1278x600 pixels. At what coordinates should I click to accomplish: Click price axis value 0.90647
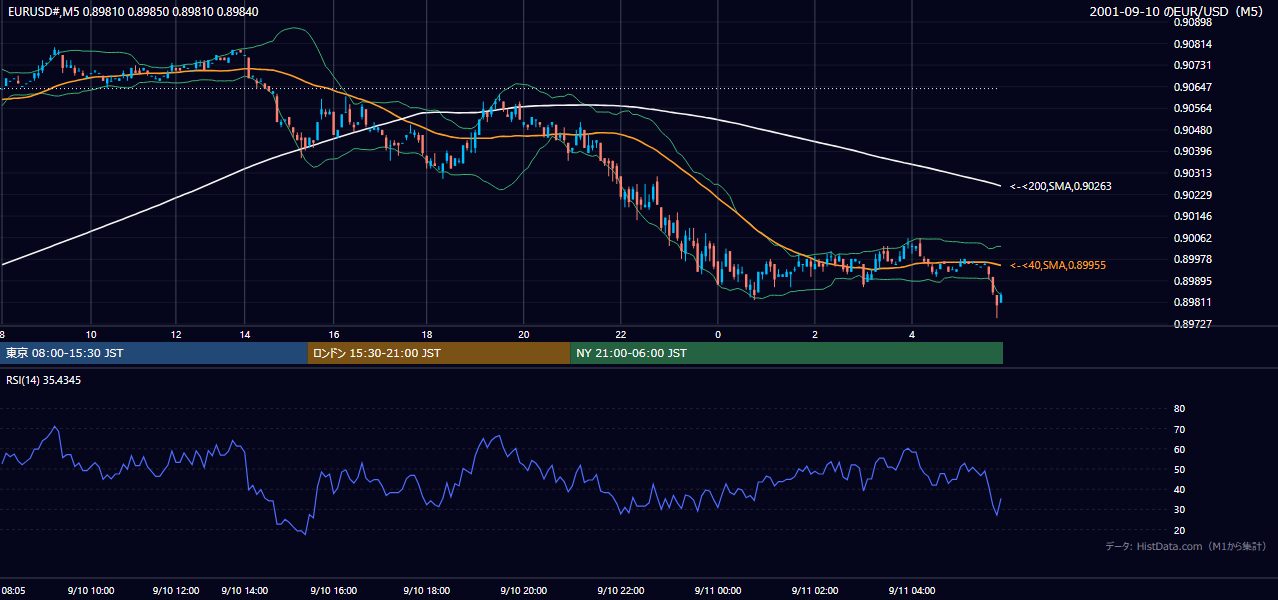pyautogui.click(x=1194, y=87)
